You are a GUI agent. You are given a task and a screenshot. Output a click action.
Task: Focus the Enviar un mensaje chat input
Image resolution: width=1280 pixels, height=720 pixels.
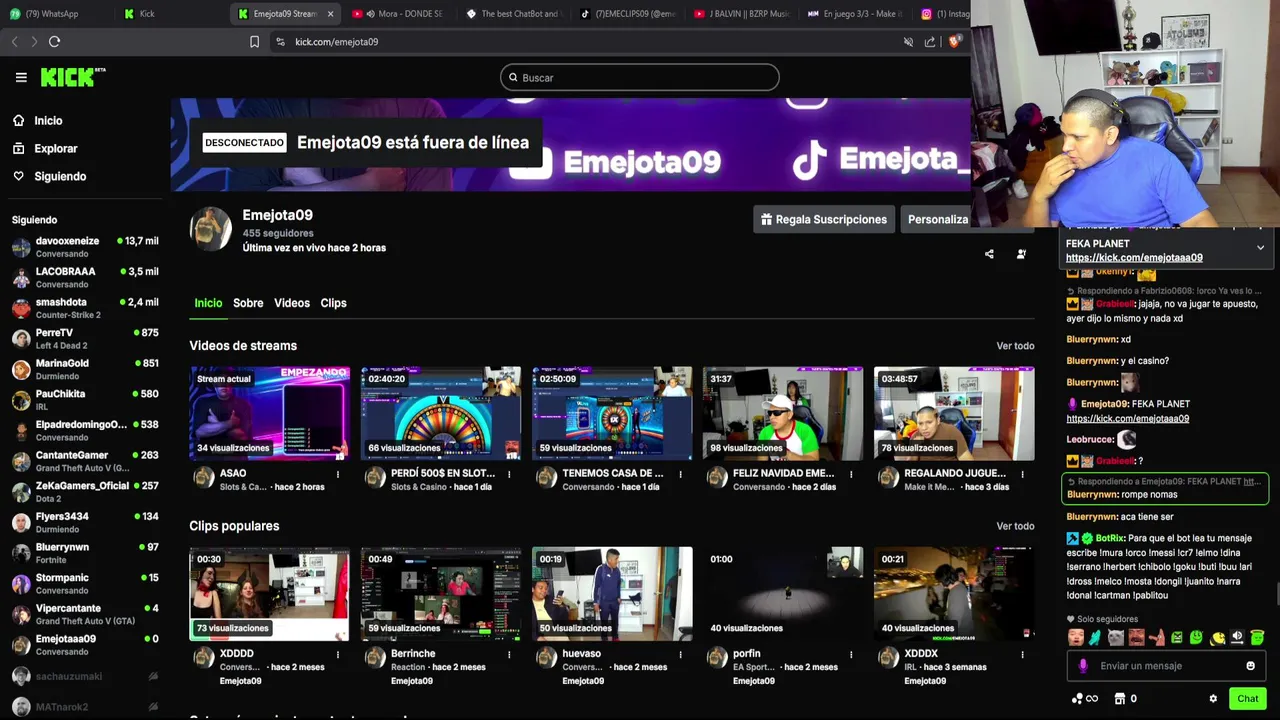tap(1165, 666)
